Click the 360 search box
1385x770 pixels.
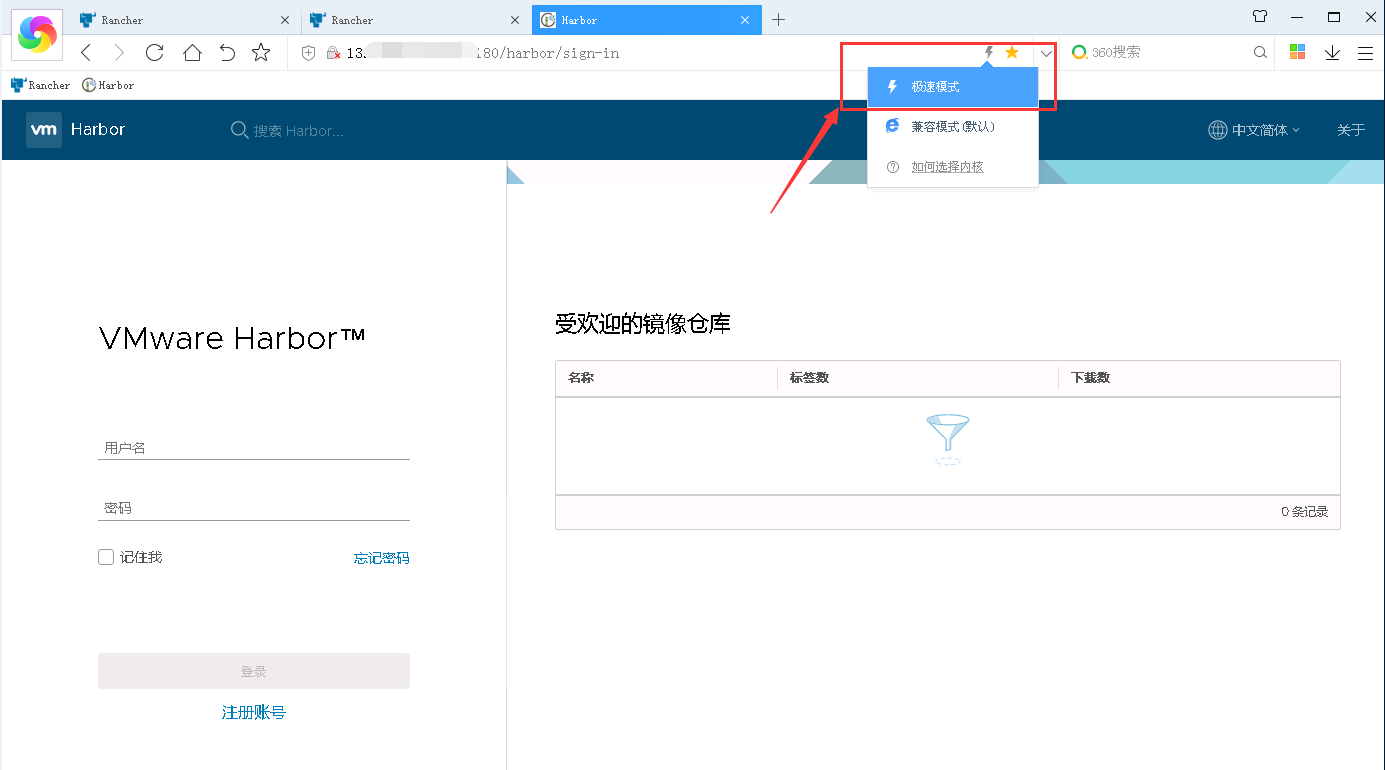[1168, 52]
